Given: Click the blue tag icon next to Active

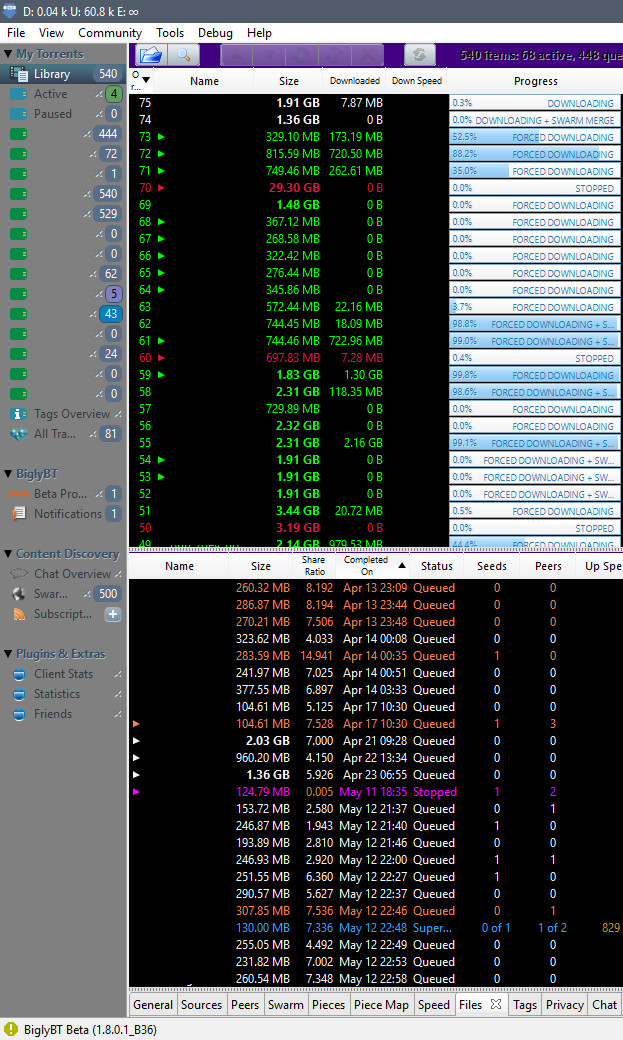Looking at the screenshot, I should pyautogui.click(x=19, y=94).
